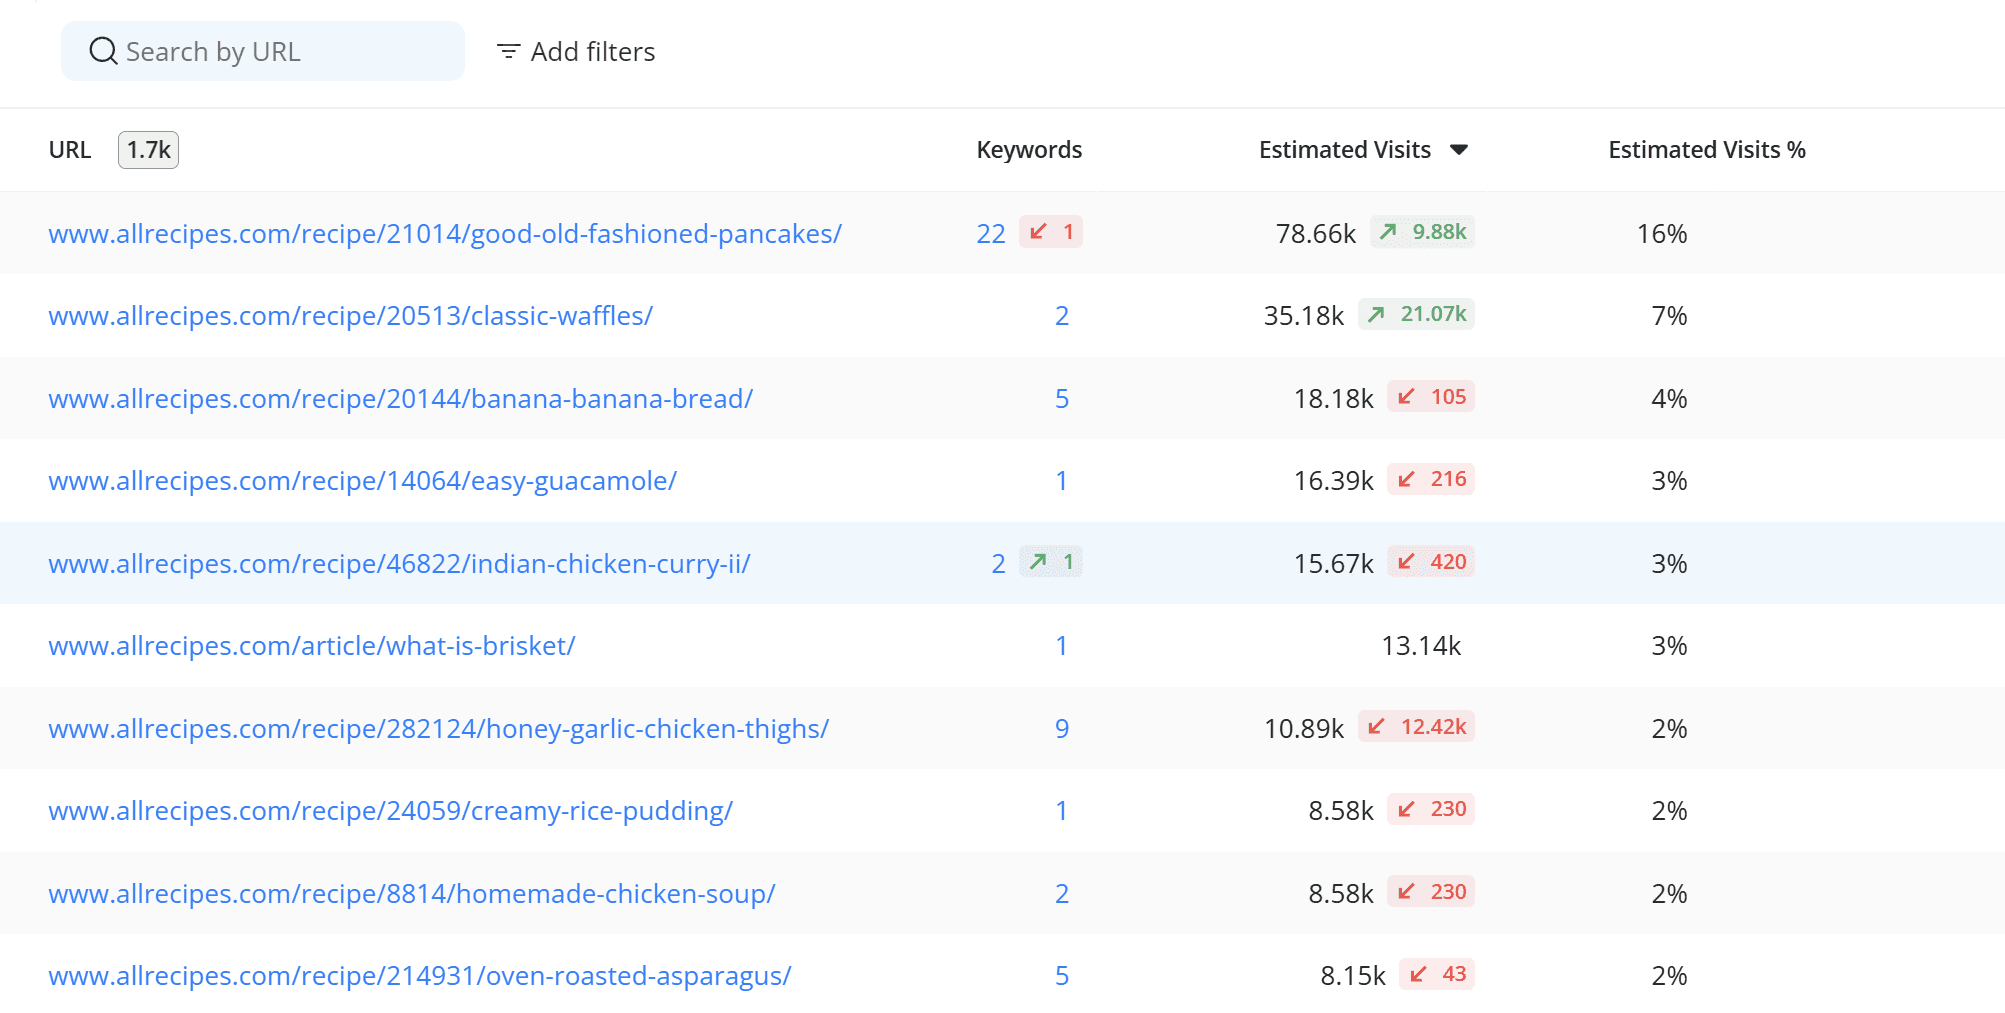Click the filter lines icon
Screen dimensions: 2005x1013
508,51
